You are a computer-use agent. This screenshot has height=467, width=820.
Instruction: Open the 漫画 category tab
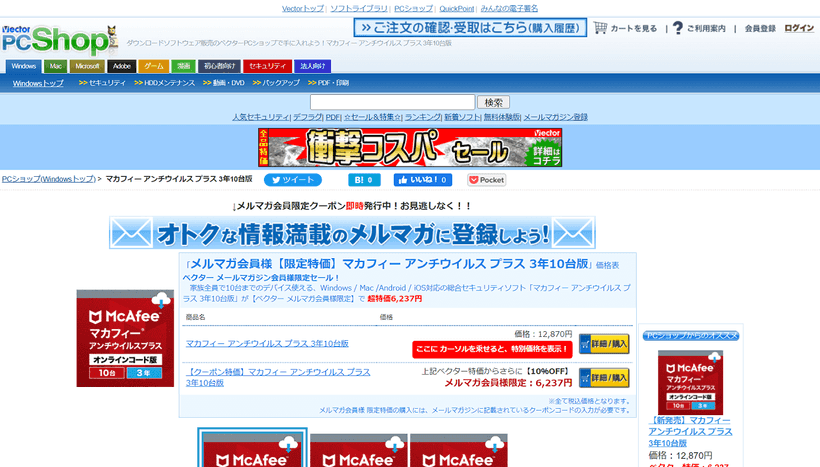tap(184, 66)
